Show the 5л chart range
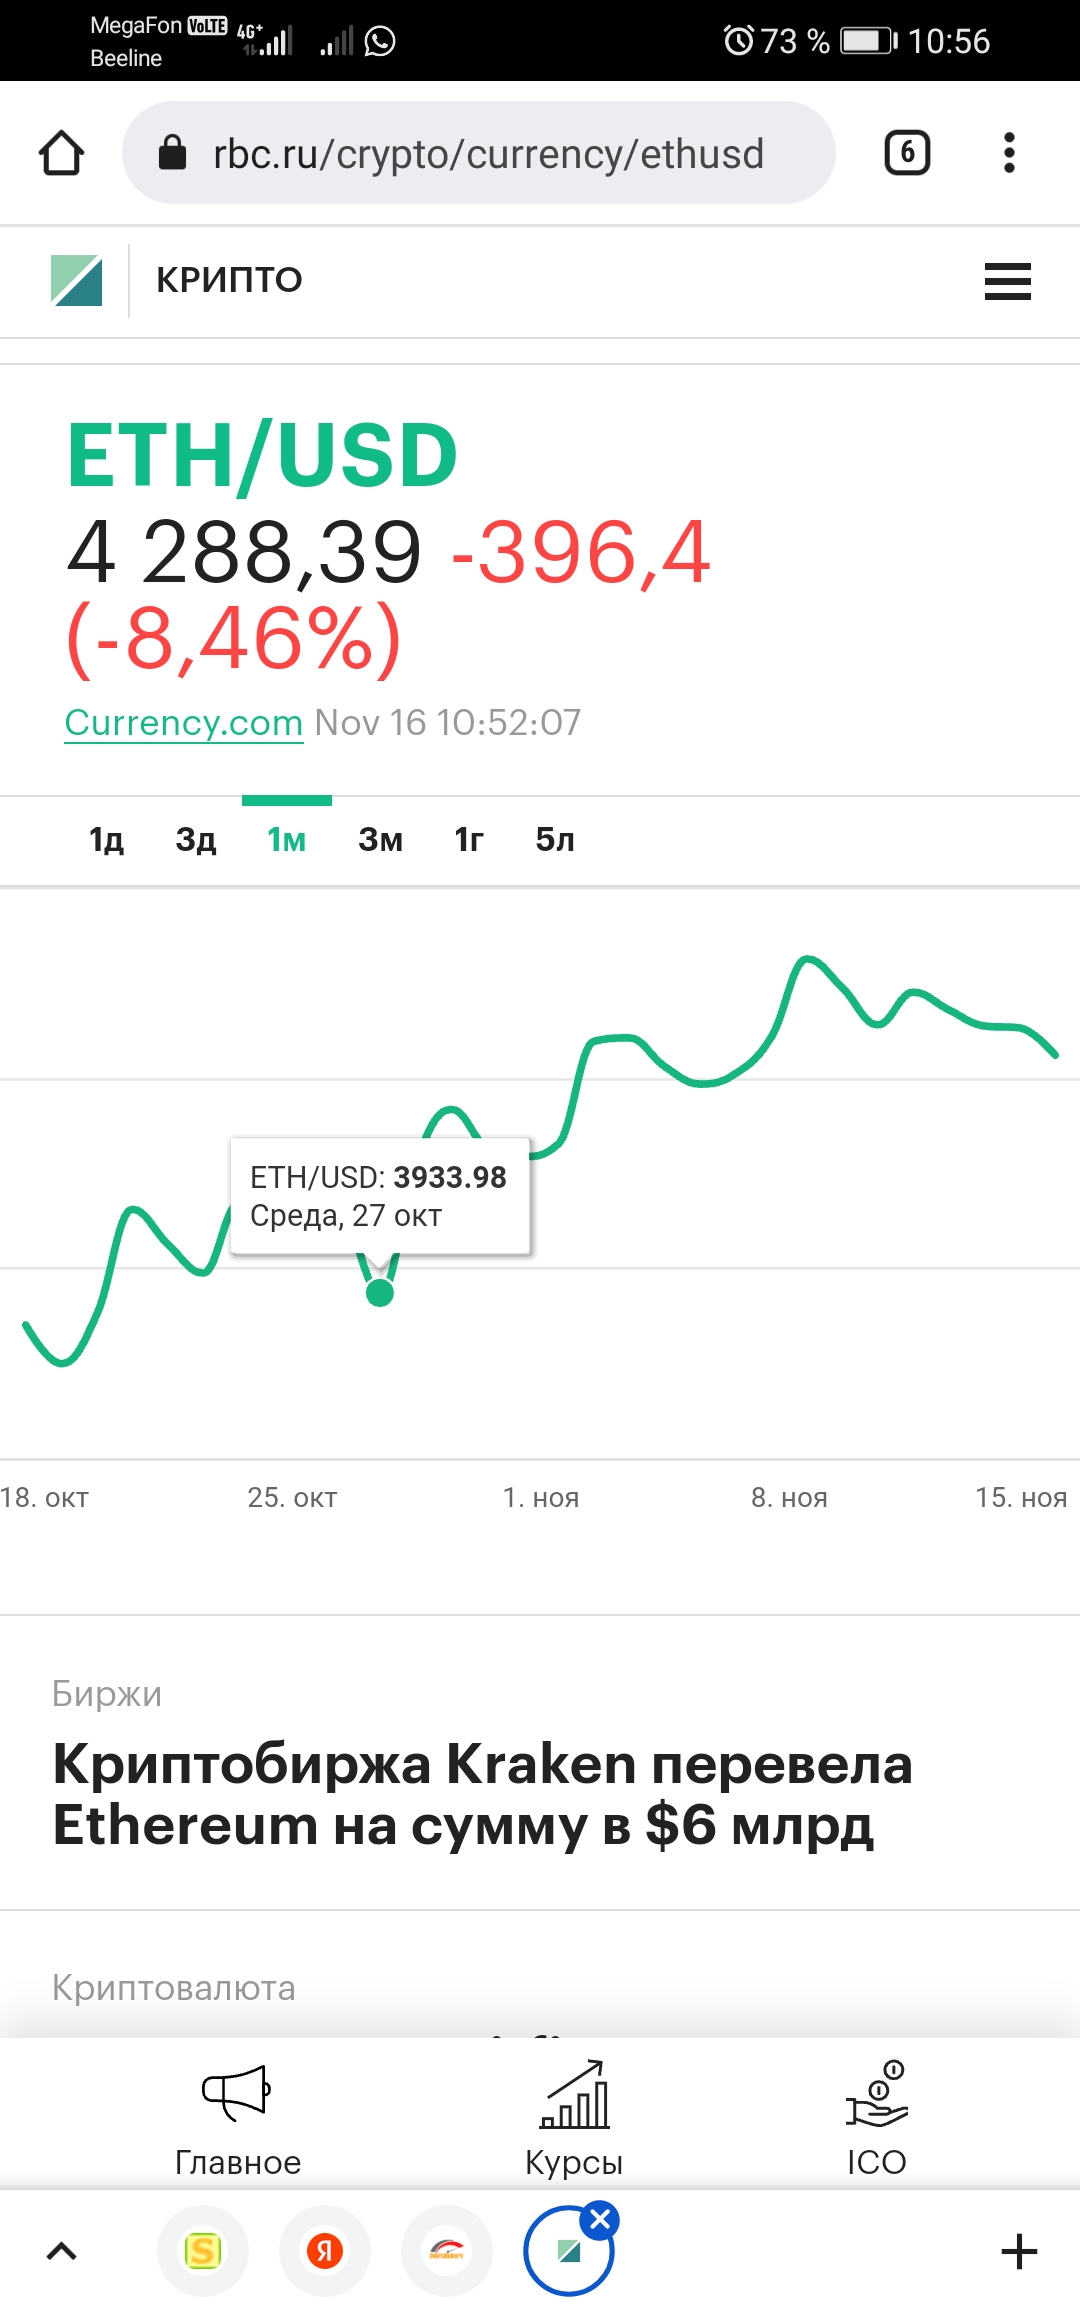 [555, 840]
